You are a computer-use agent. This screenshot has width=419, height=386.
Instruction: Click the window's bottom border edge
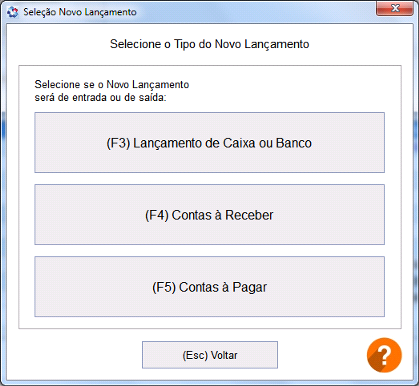[209, 383]
